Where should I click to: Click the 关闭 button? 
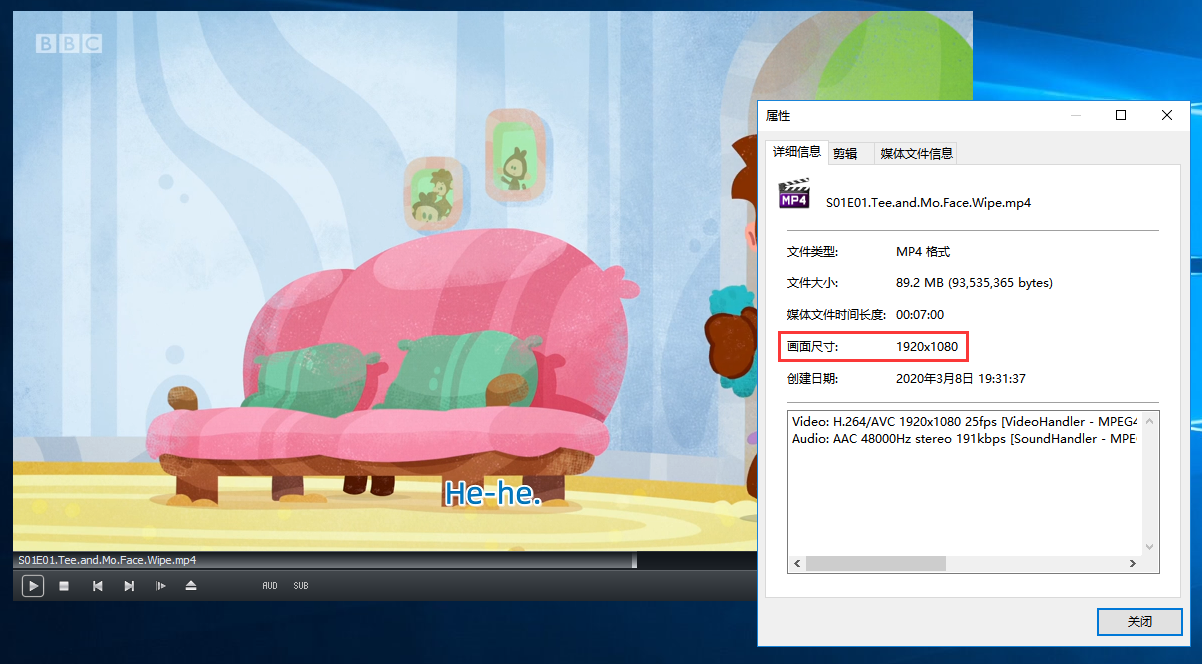tap(1139, 621)
